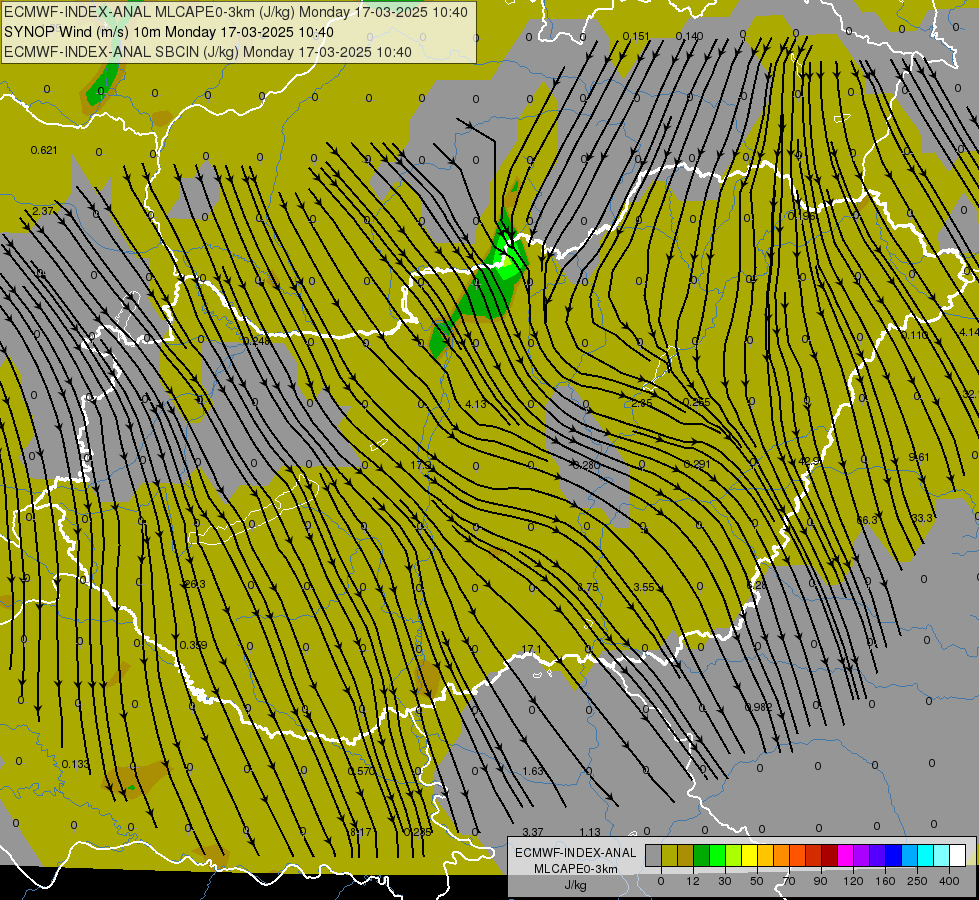Select the cyan legend swatch
Viewport: 979px width, 900px height.
coord(925,855)
